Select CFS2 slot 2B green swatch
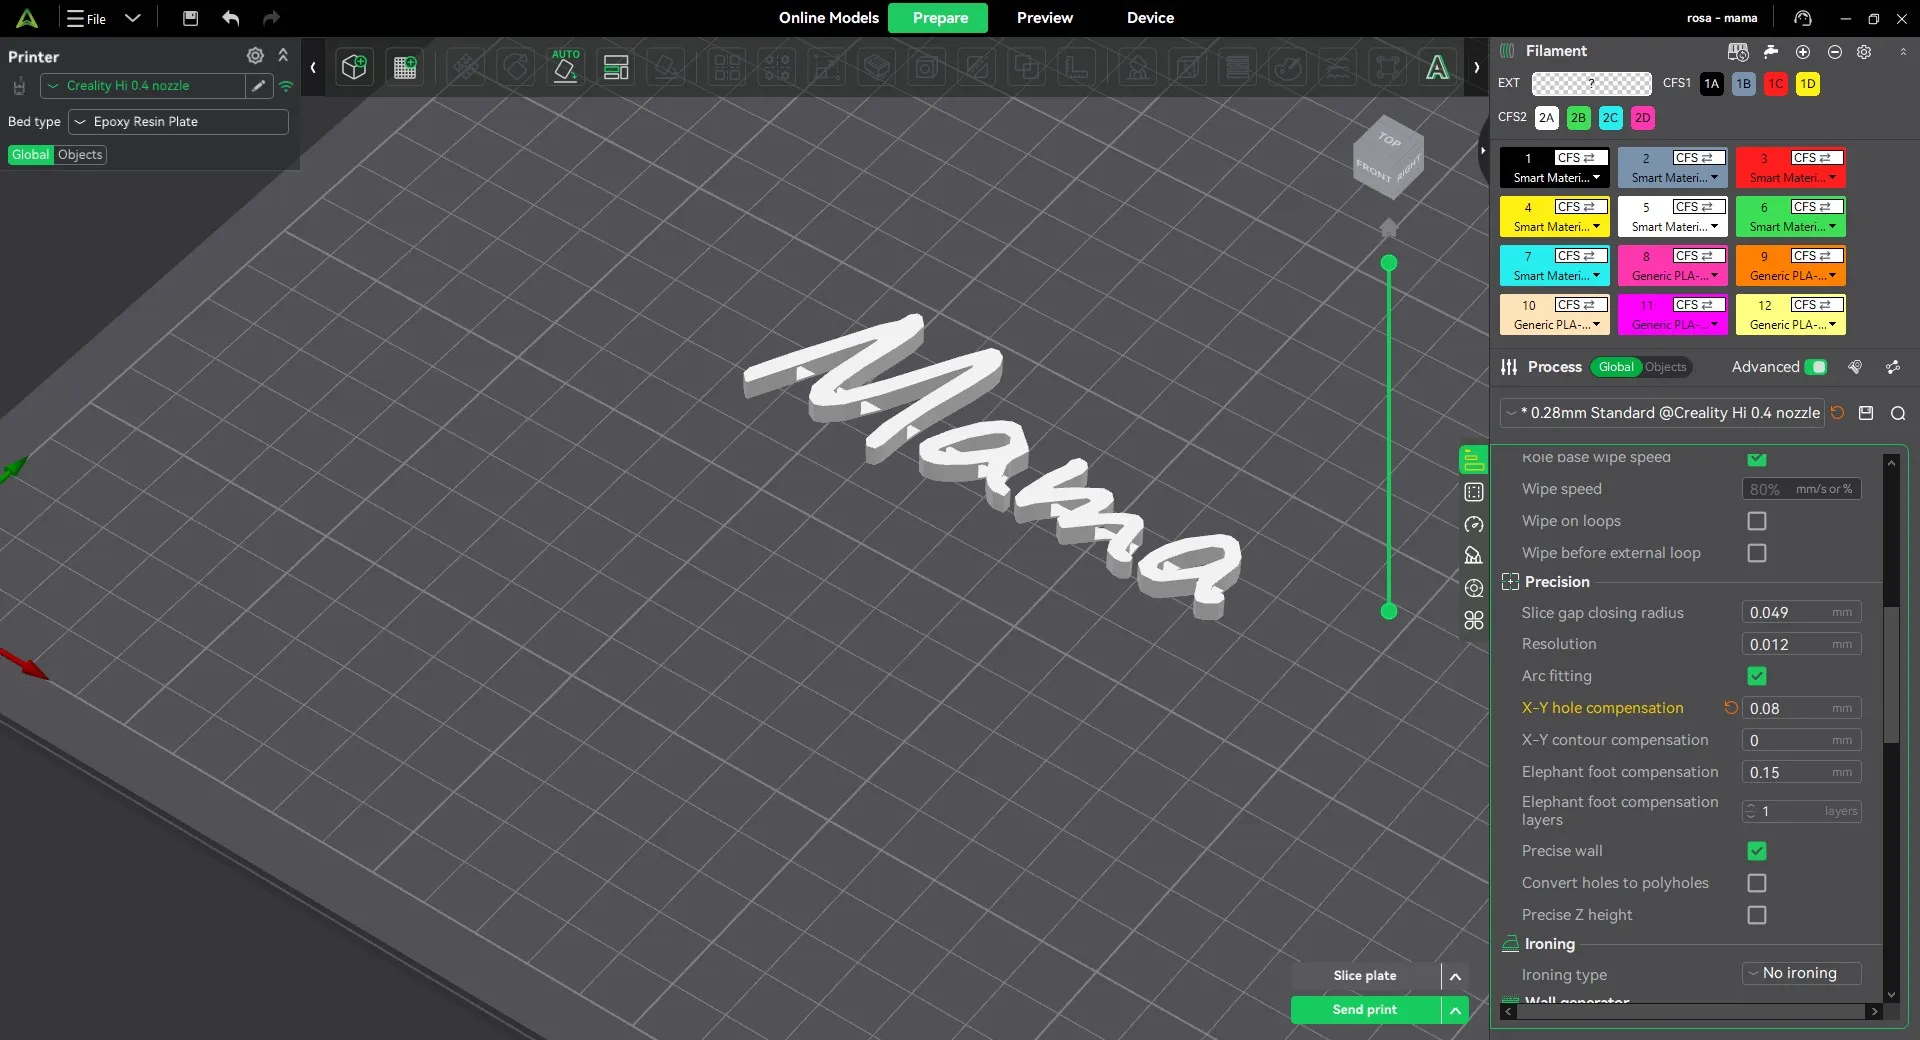 (x=1578, y=118)
